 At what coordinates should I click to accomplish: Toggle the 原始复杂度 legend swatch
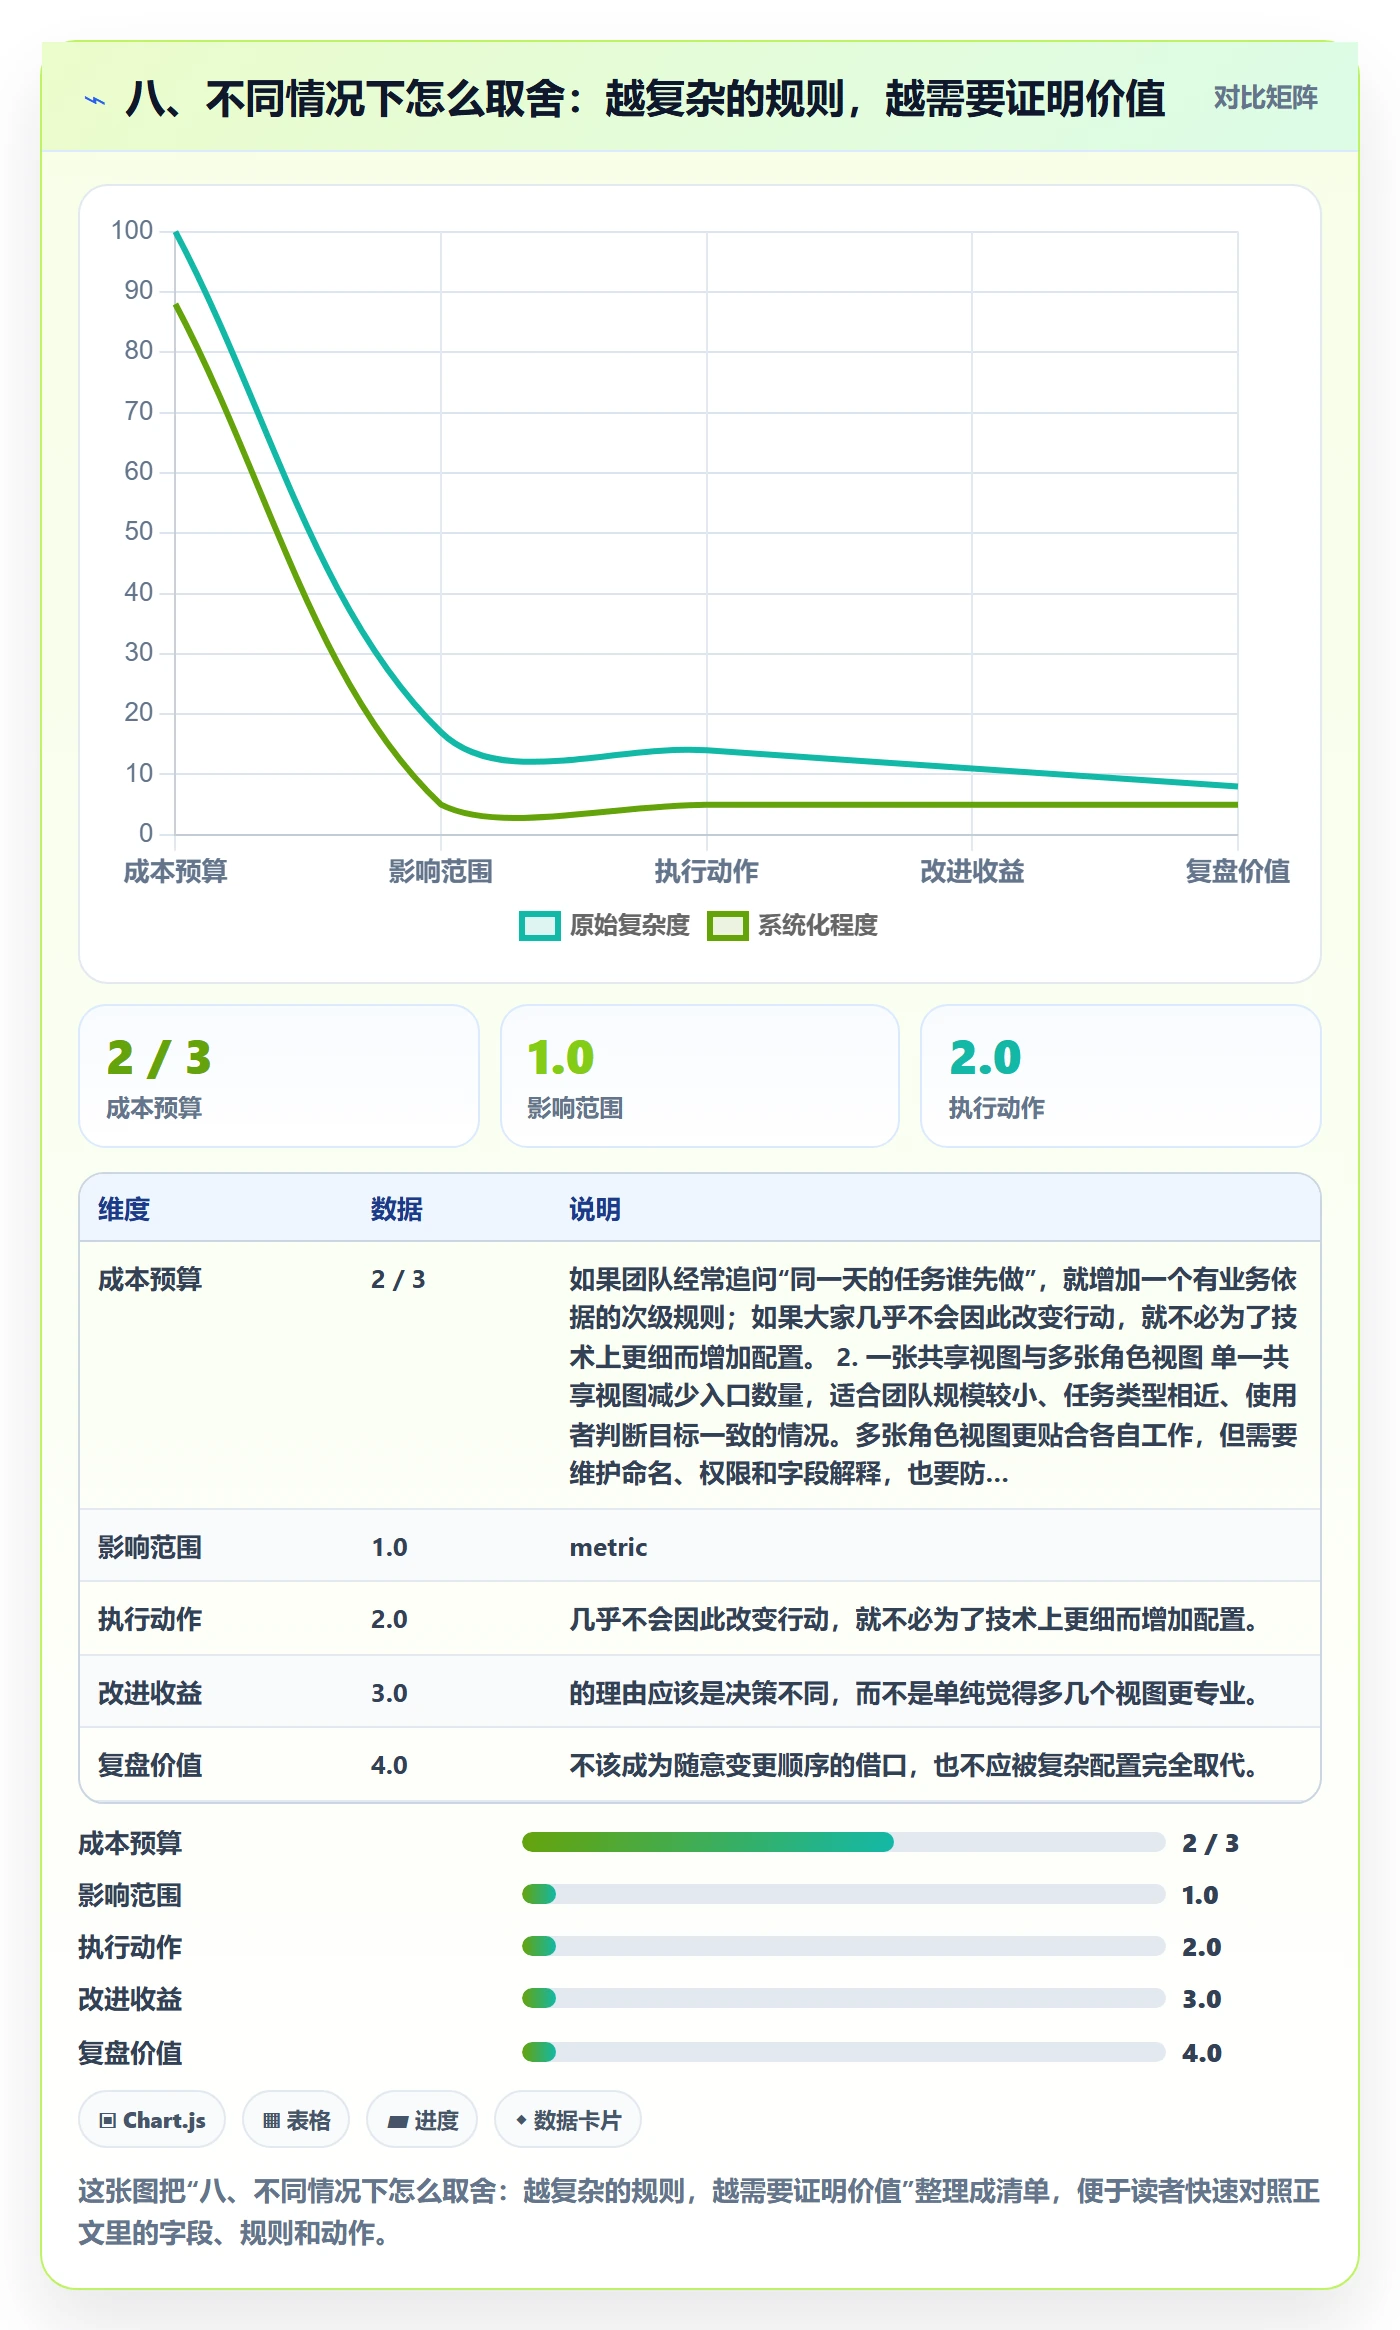click(540, 926)
